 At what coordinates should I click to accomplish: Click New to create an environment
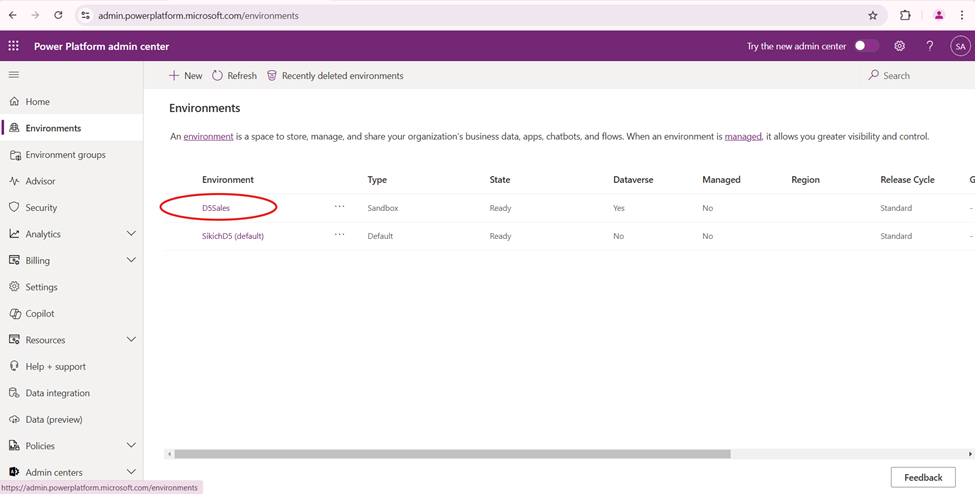point(185,76)
